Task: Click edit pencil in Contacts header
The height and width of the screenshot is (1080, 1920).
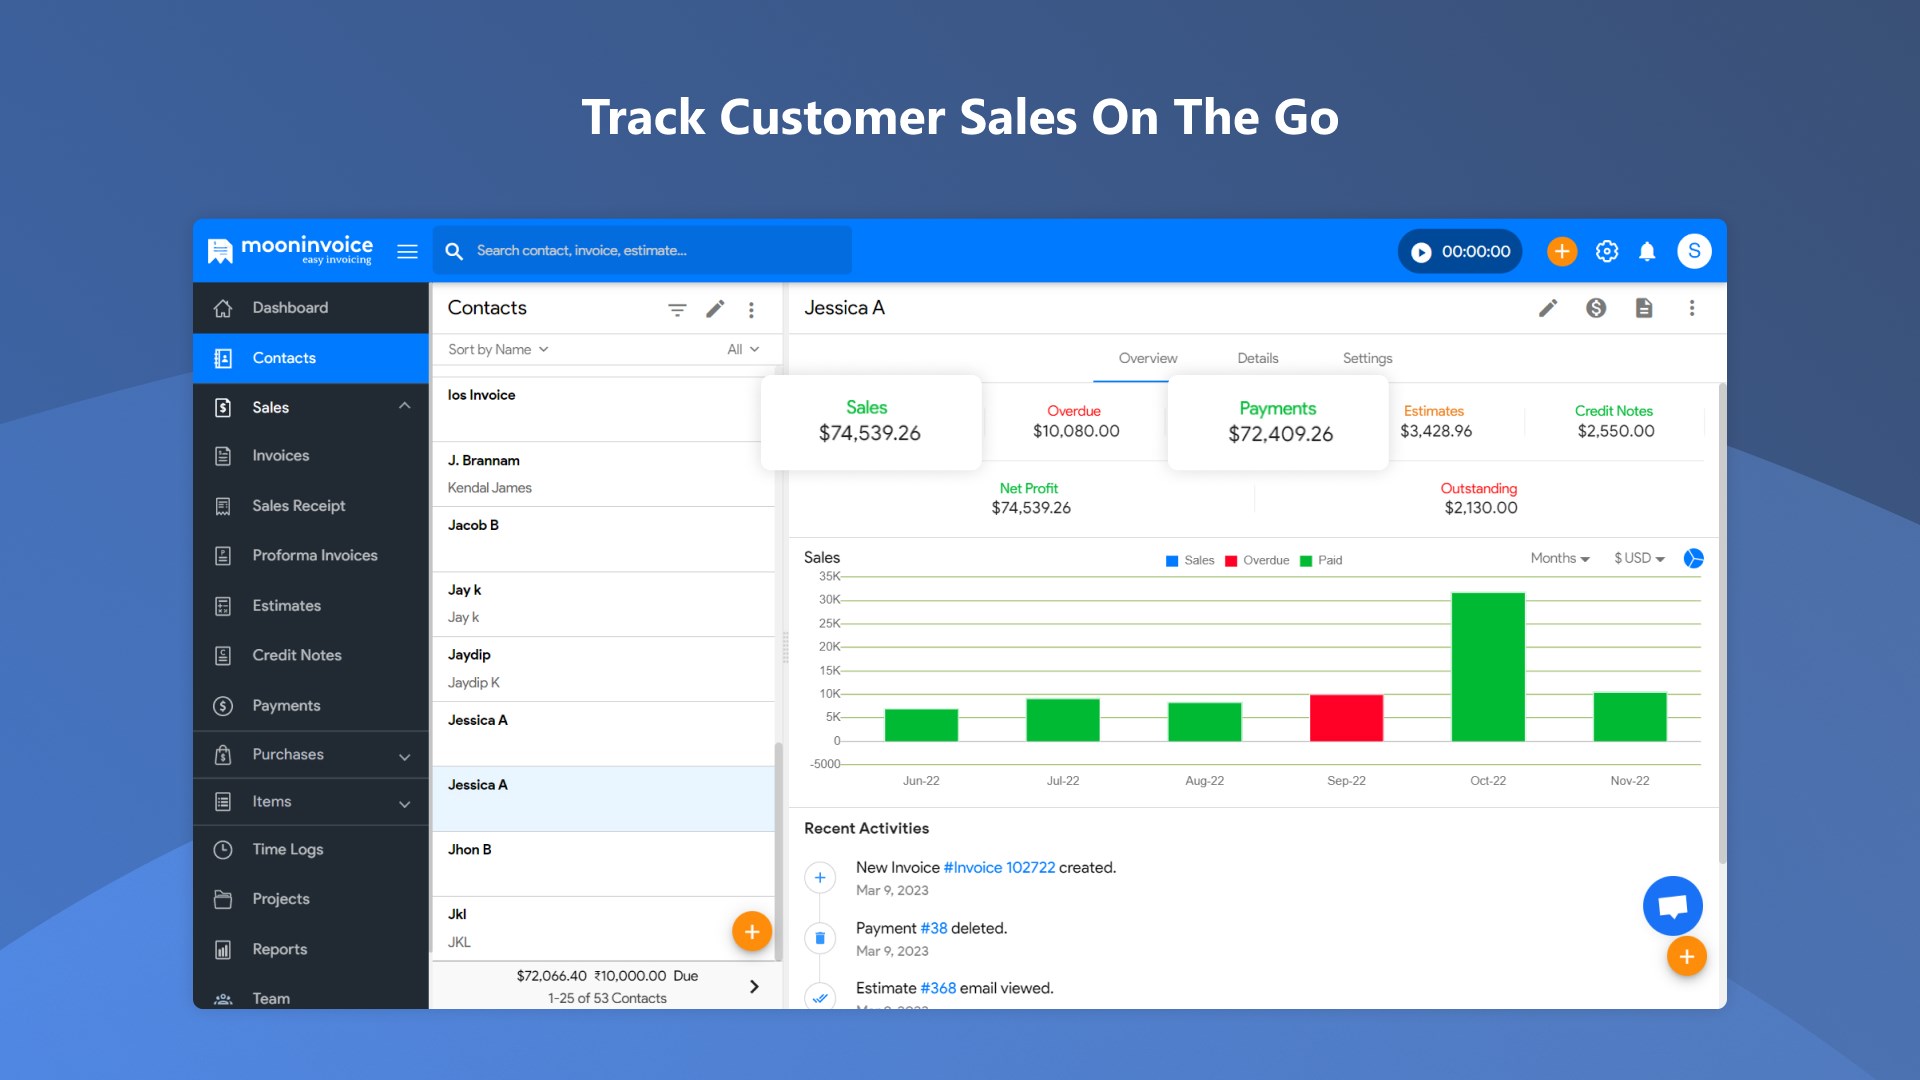Action: (715, 310)
